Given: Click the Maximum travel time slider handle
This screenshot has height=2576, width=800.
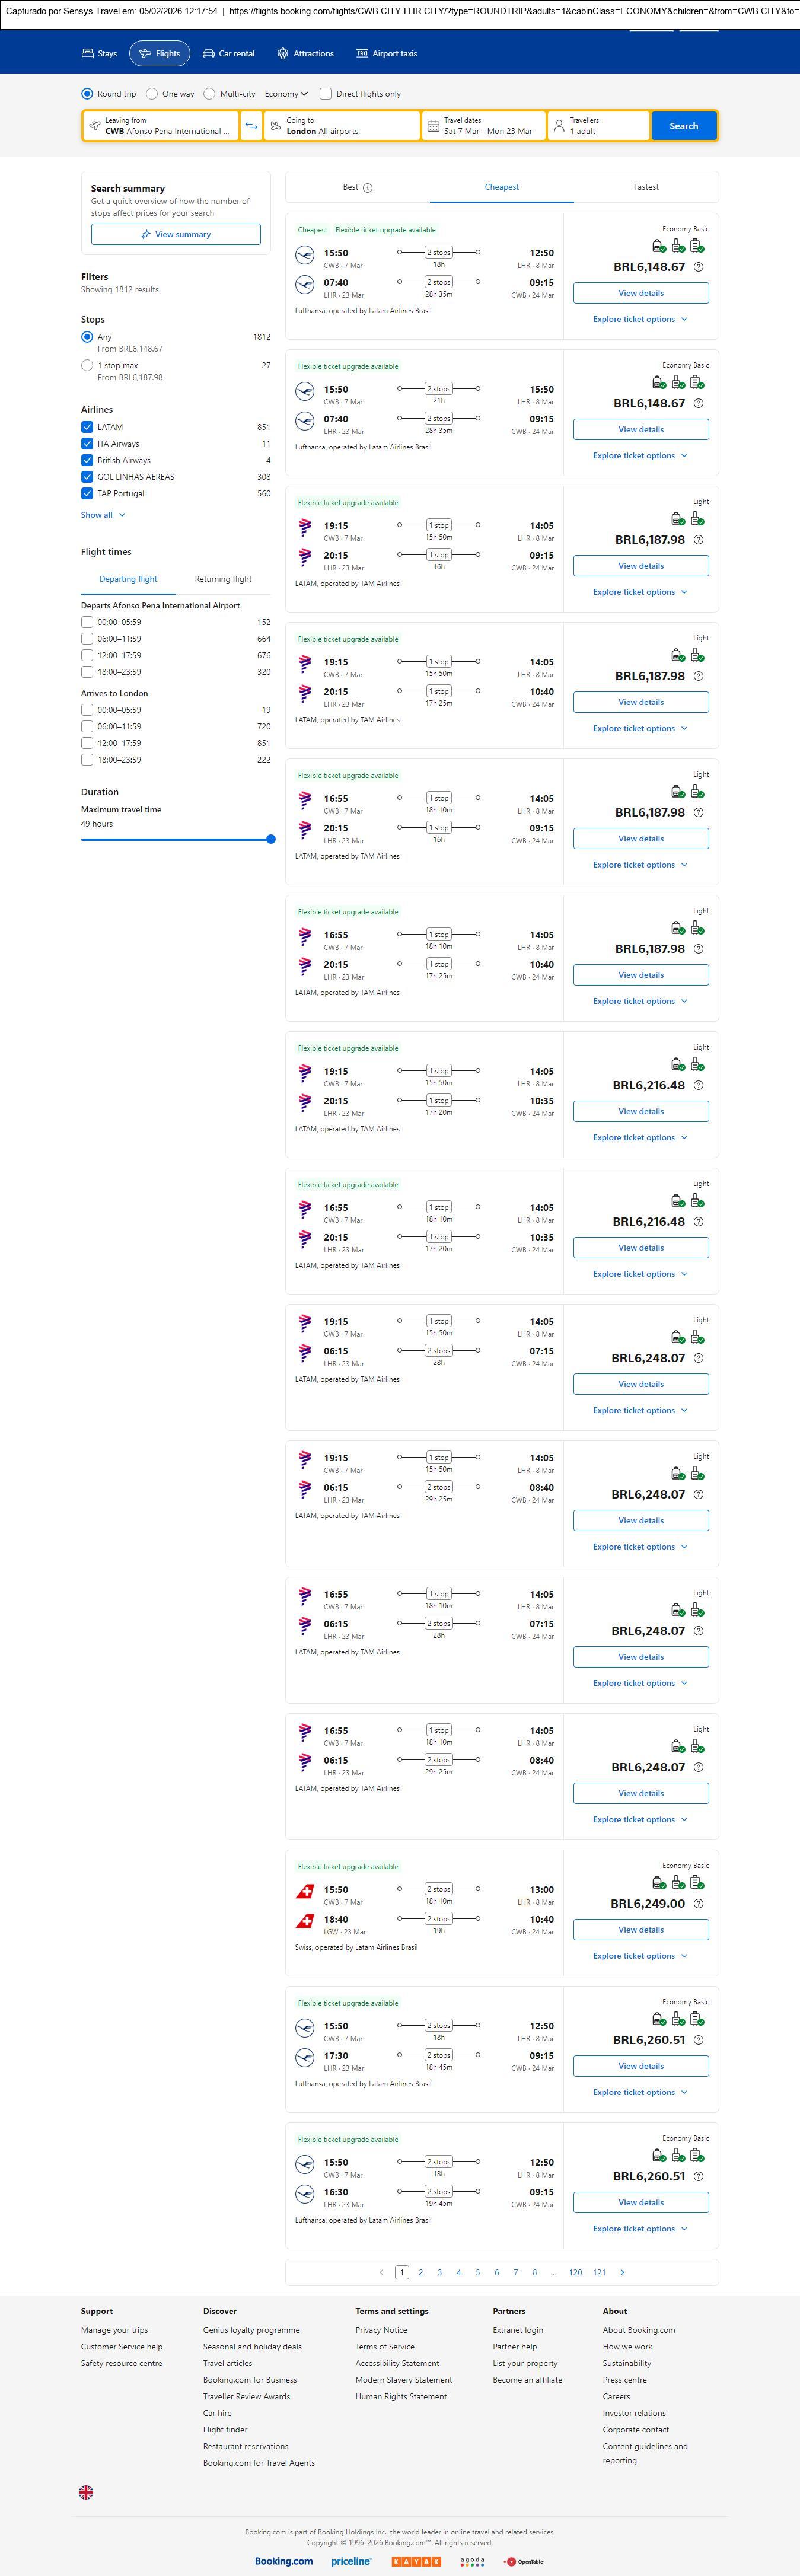Looking at the screenshot, I should (271, 839).
